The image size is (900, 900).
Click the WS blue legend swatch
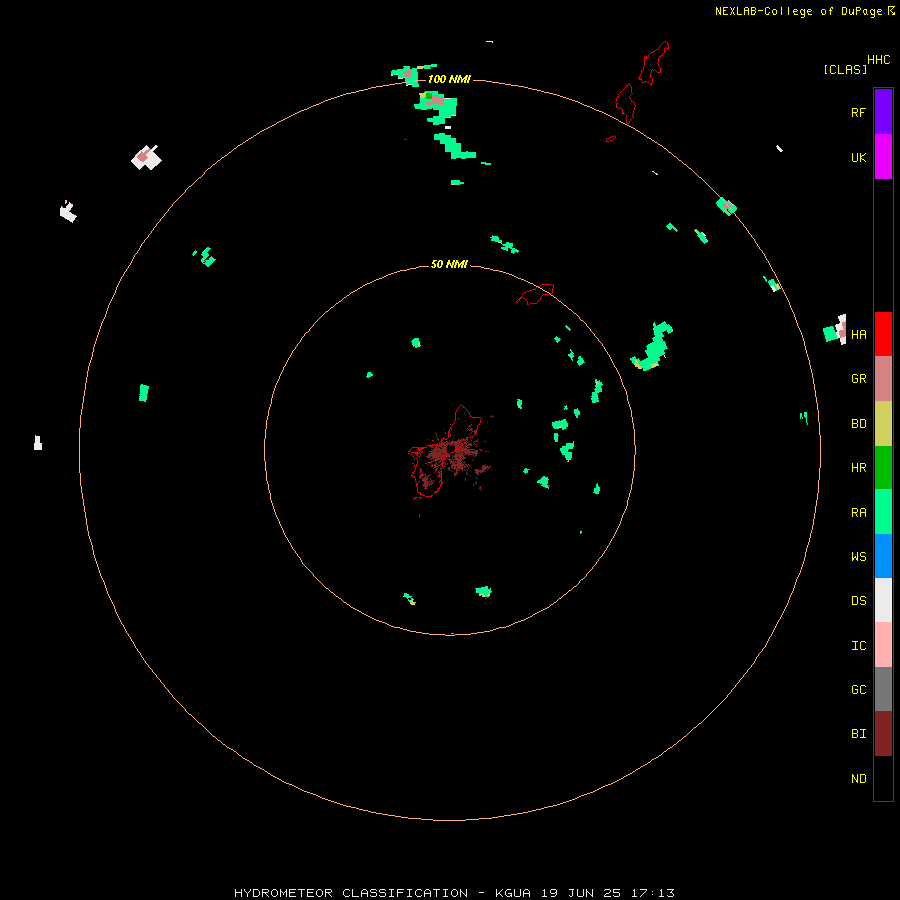point(883,556)
